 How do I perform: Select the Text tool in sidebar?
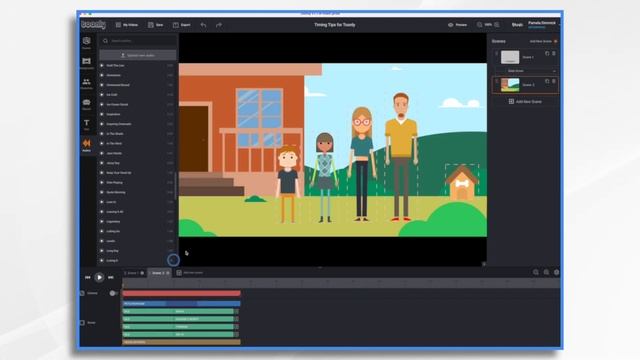(87, 124)
